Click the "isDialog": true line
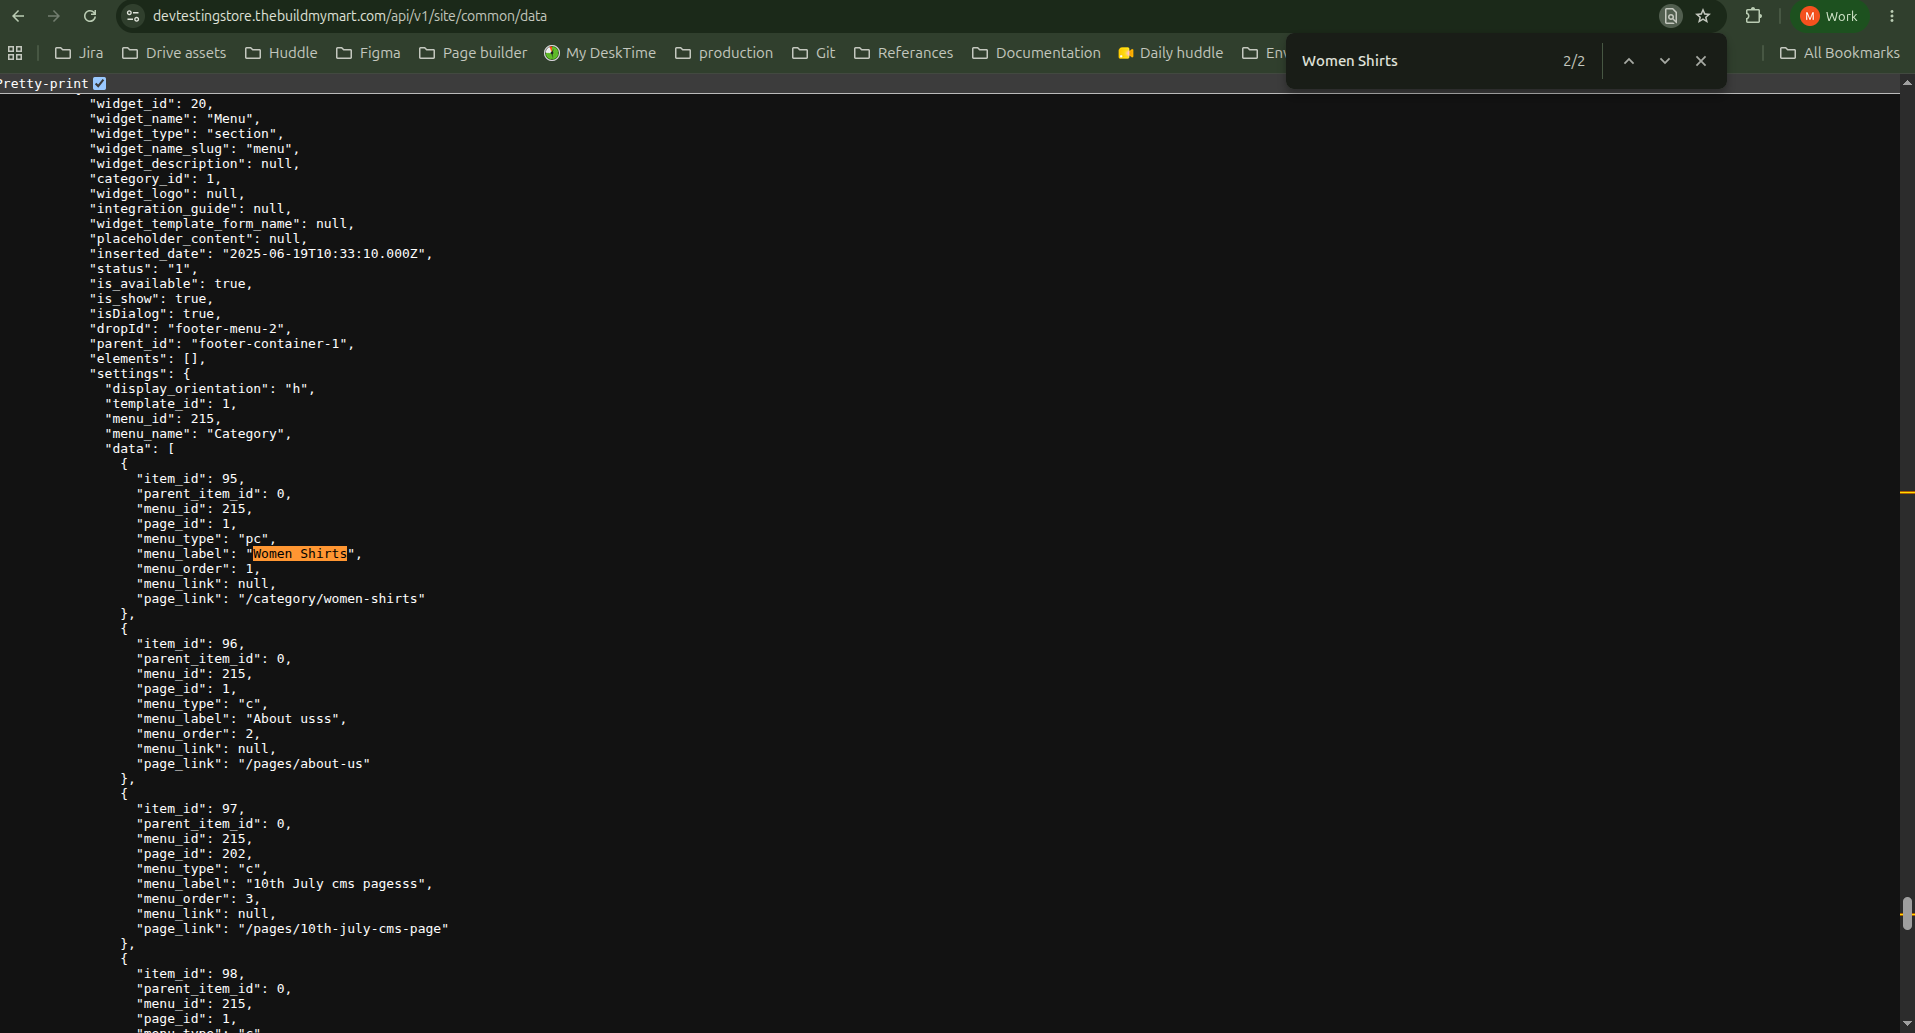1915x1033 pixels. pyautogui.click(x=156, y=314)
